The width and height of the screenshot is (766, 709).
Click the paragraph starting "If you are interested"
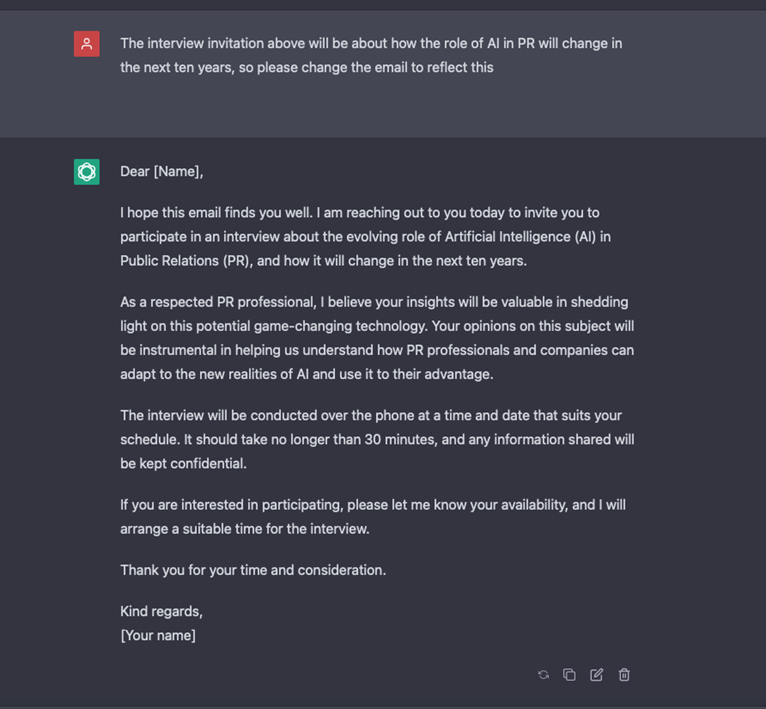(x=373, y=517)
